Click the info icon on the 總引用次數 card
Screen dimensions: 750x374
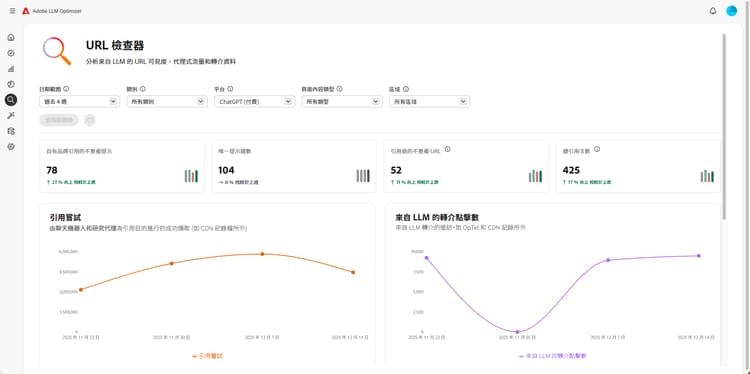click(597, 149)
